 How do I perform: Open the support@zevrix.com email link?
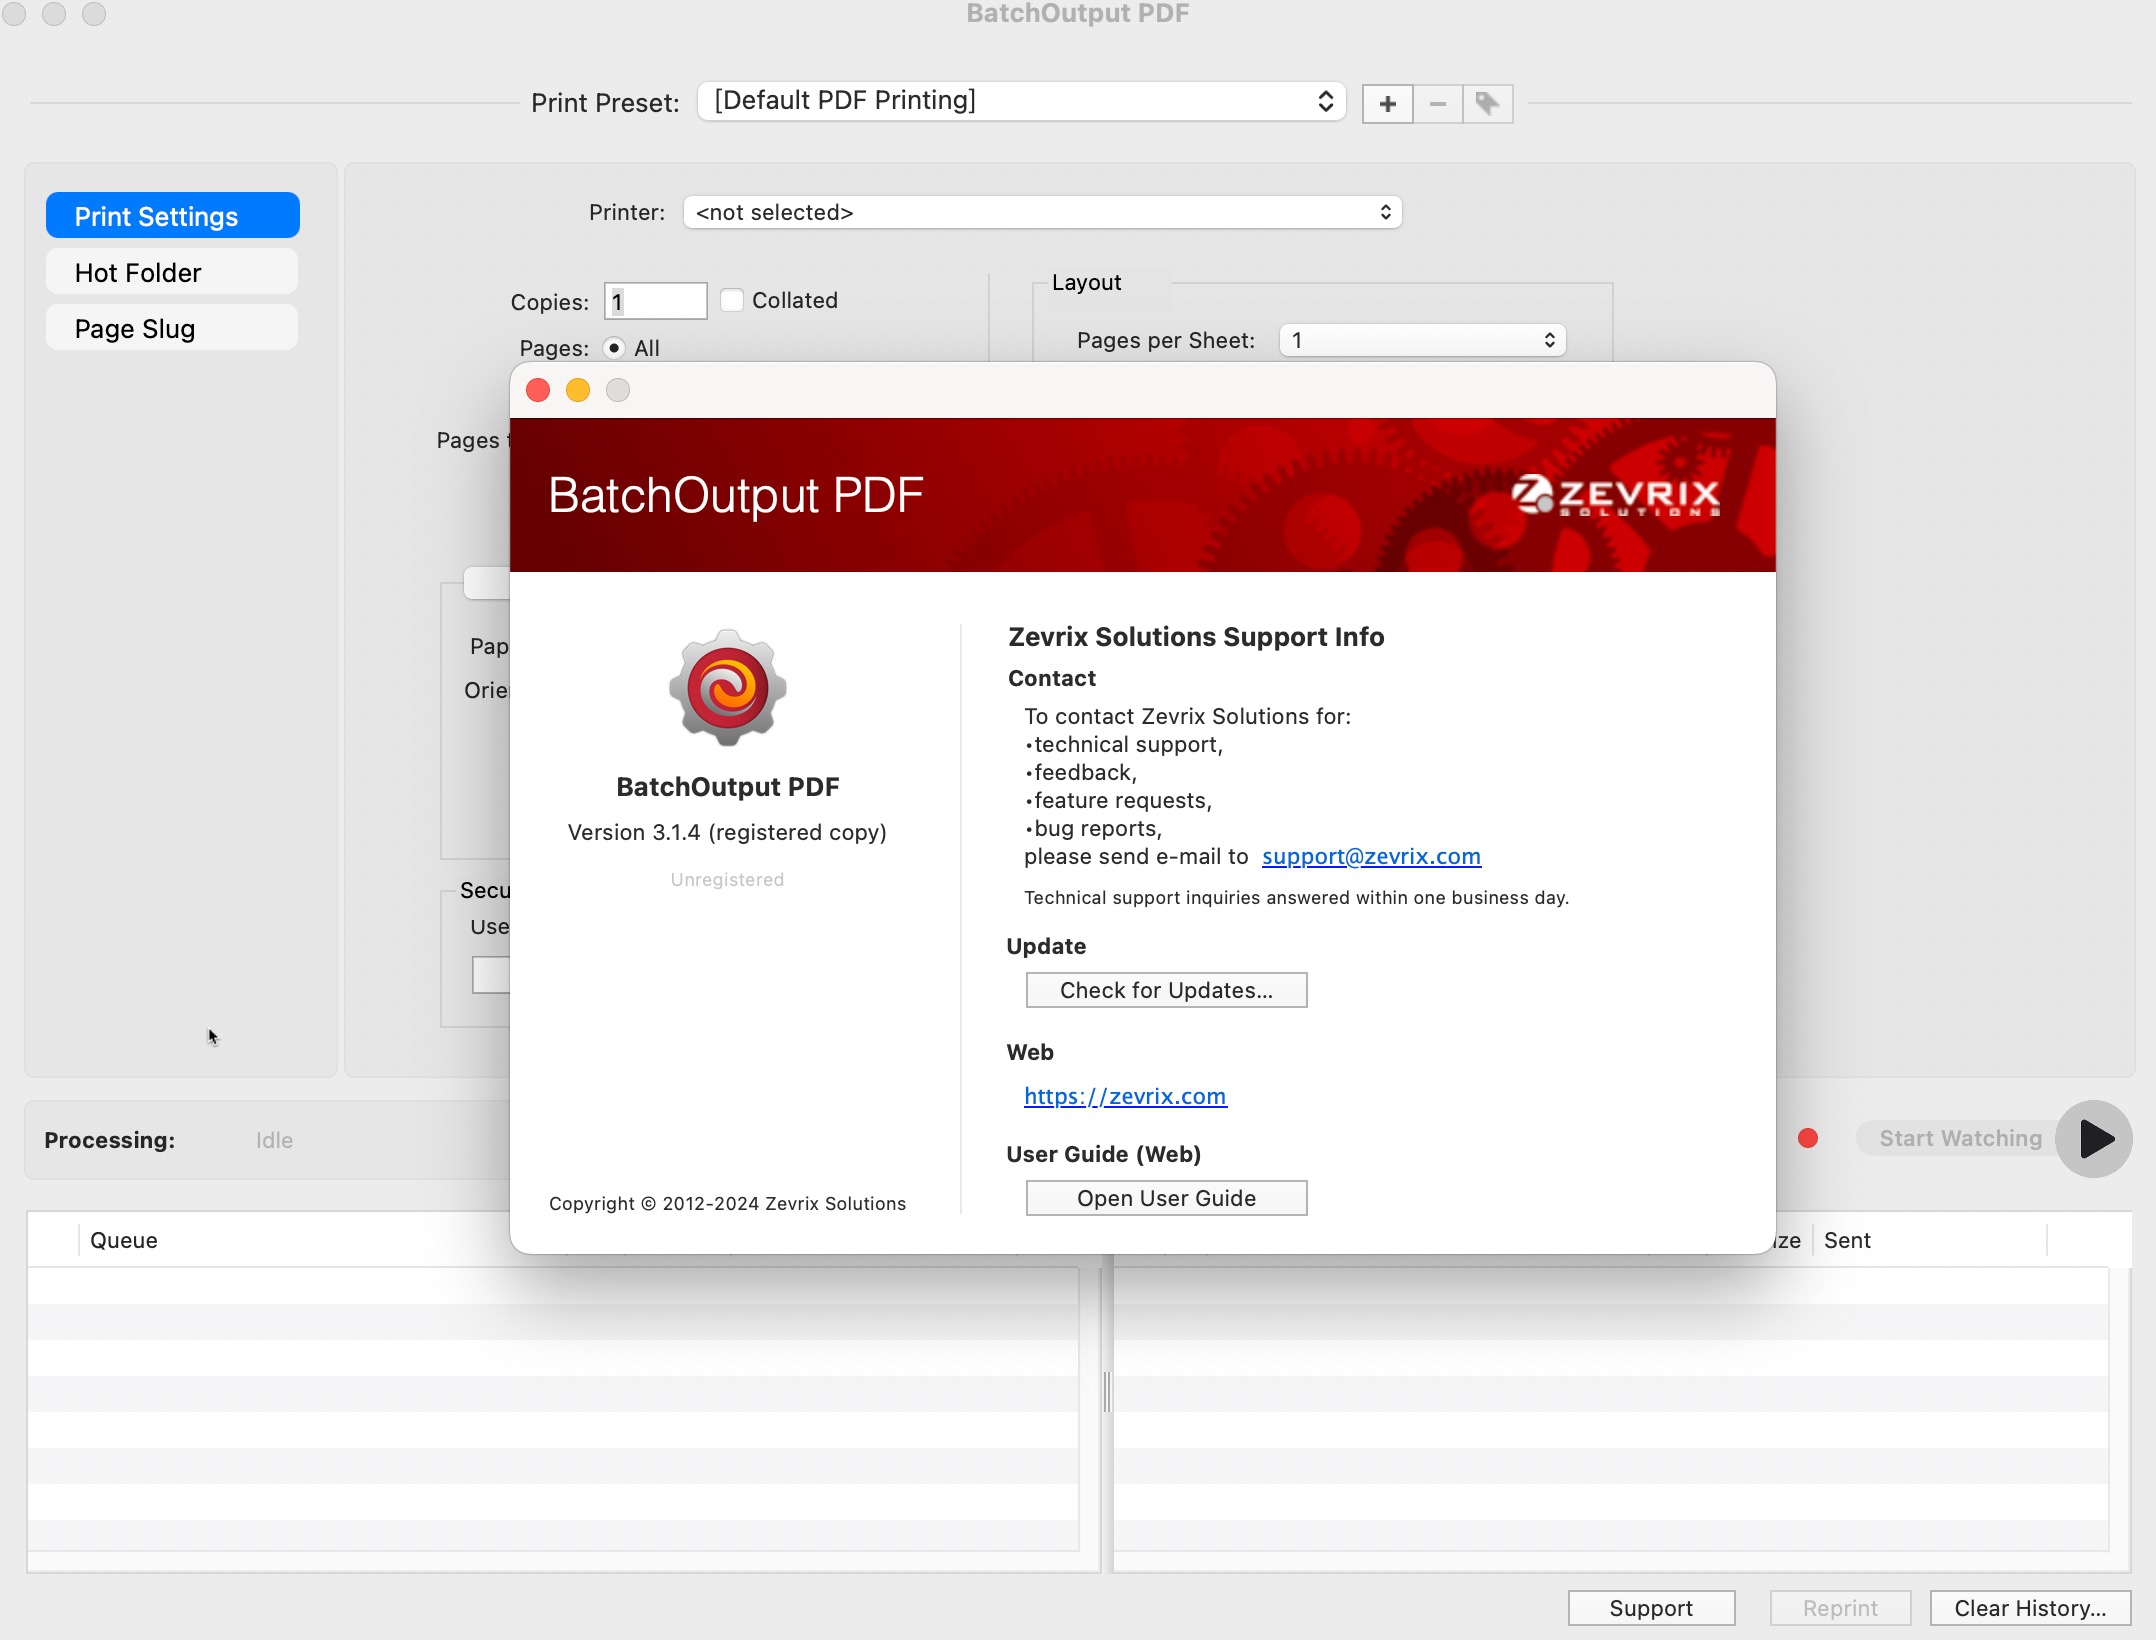point(1371,857)
